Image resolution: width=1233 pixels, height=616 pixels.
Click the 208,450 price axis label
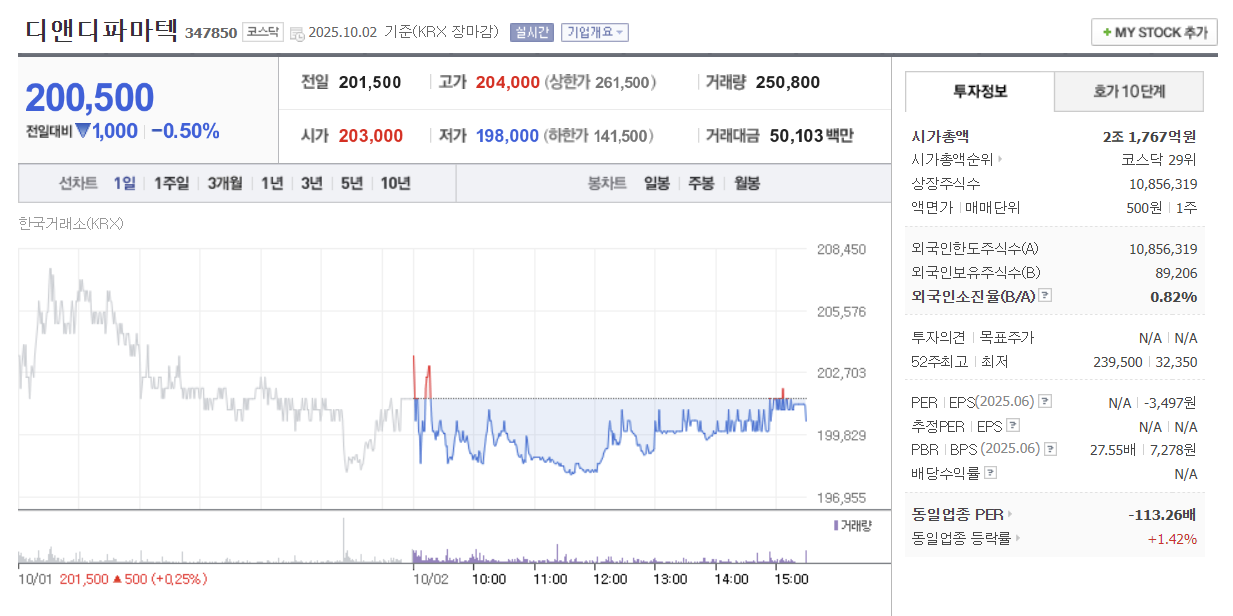(841, 249)
